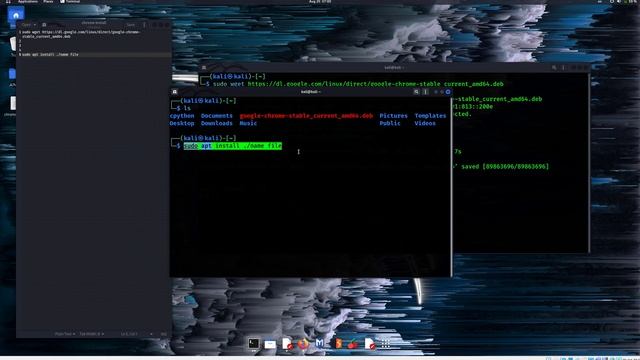This screenshot has height=360, width=640.
Task: Open the Applications menu in top bar
Action: tap(28, 2)
